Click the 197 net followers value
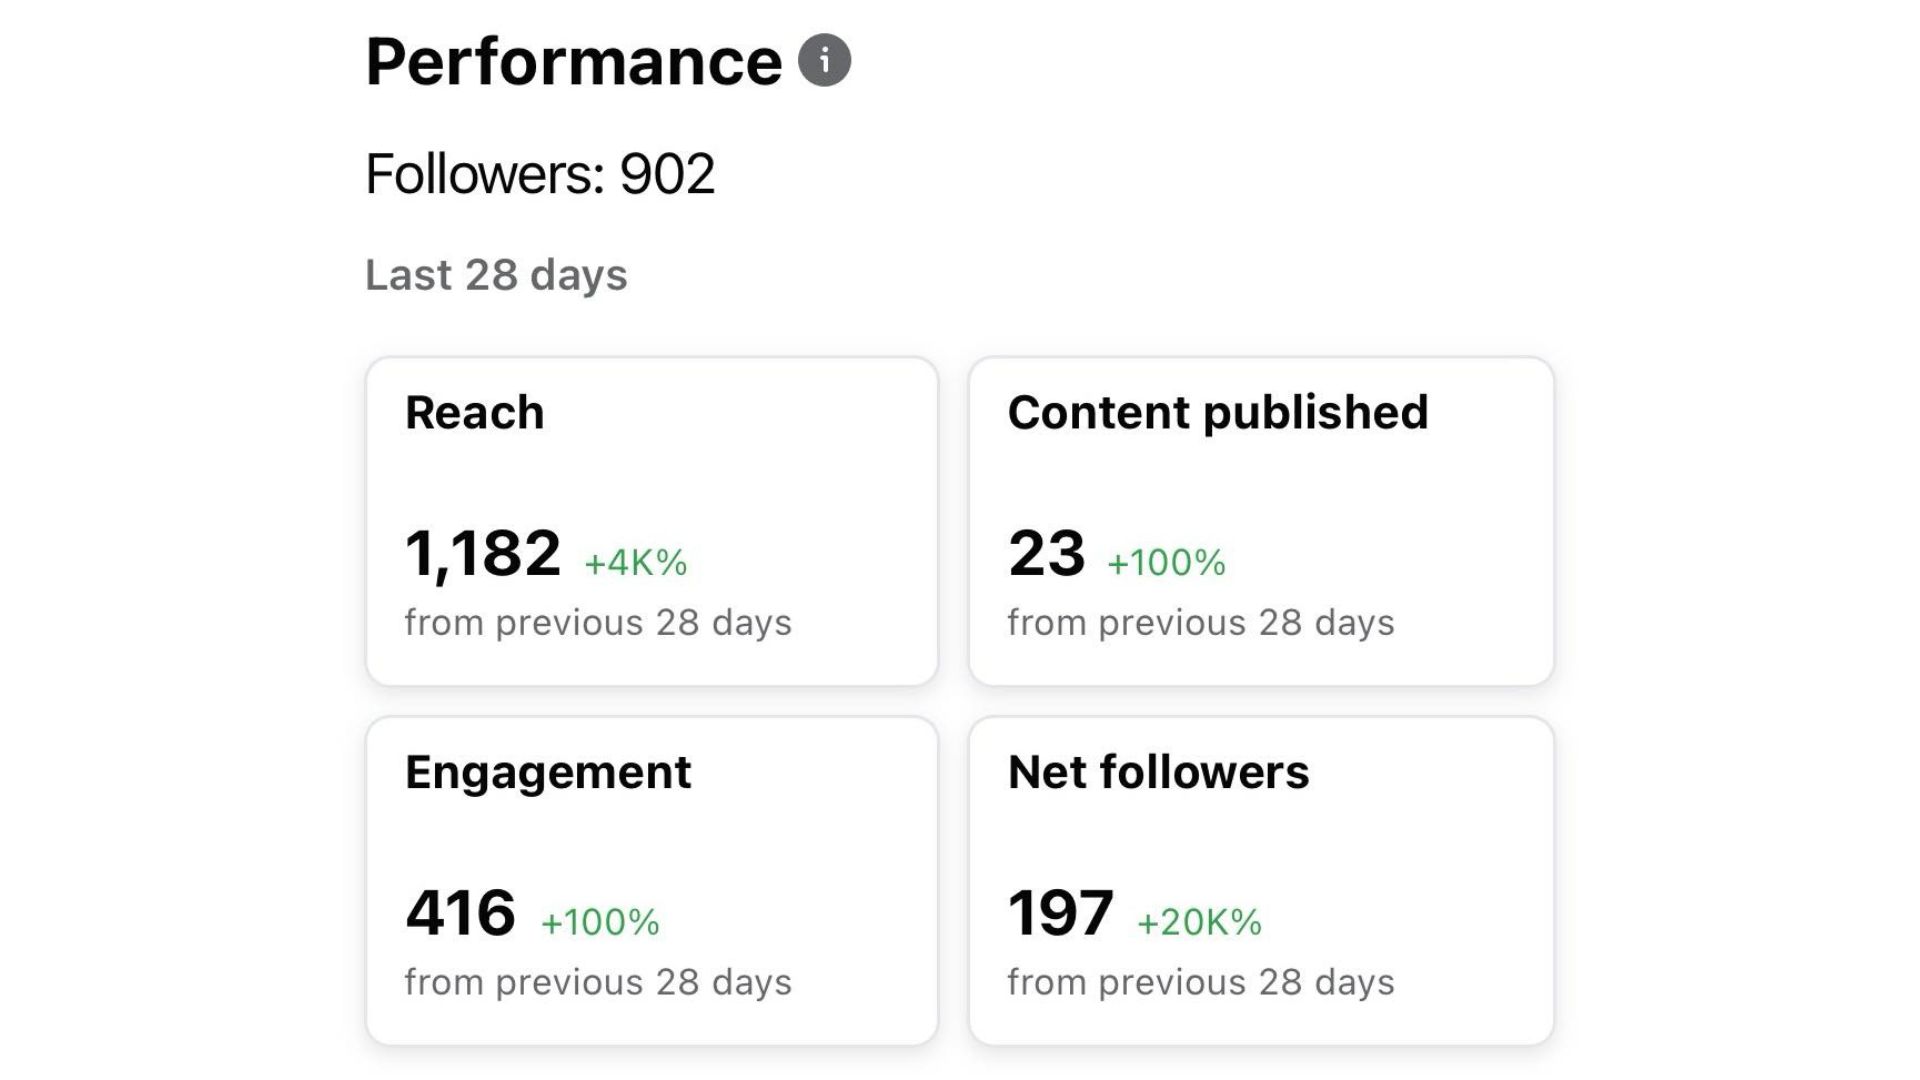Image resolution: width=1920 pixels, height=1080 pixels. (x=1060, y=913)
